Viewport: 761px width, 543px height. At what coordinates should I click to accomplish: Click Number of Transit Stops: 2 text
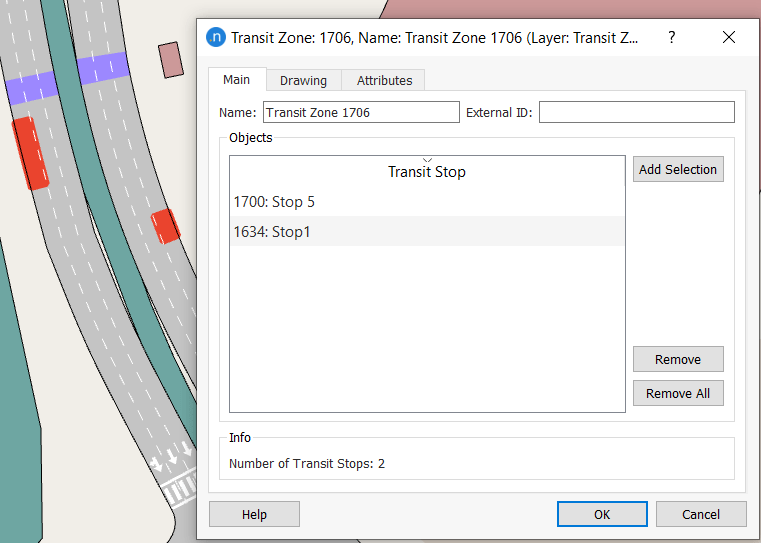tap(307, 464)
